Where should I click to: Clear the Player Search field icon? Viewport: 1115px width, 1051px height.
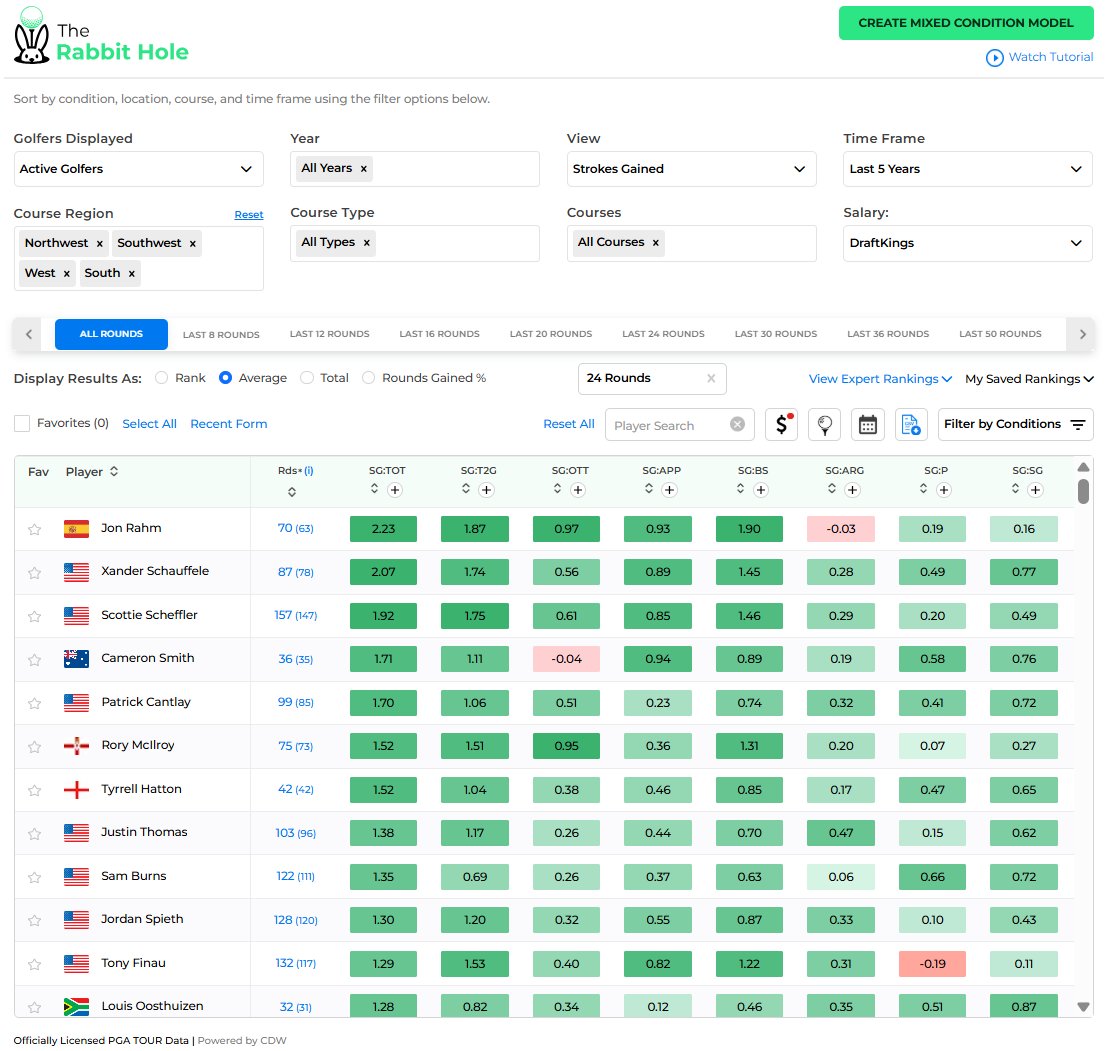(737, 425)
